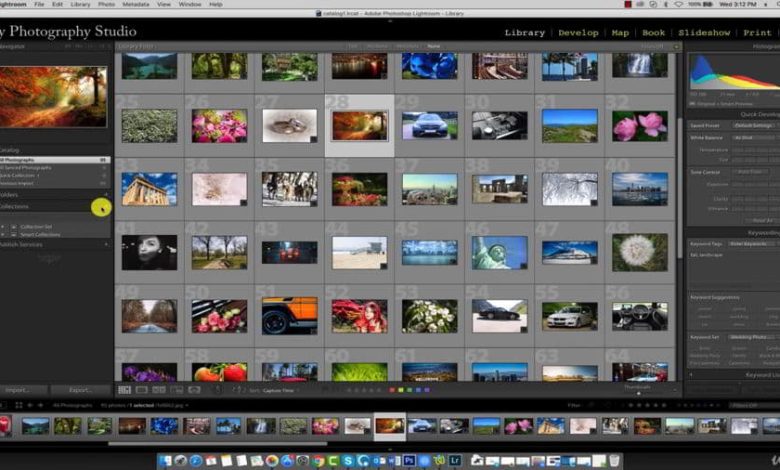
Task: Open Microsoft Word from the Dock
Action: [394, 461]
